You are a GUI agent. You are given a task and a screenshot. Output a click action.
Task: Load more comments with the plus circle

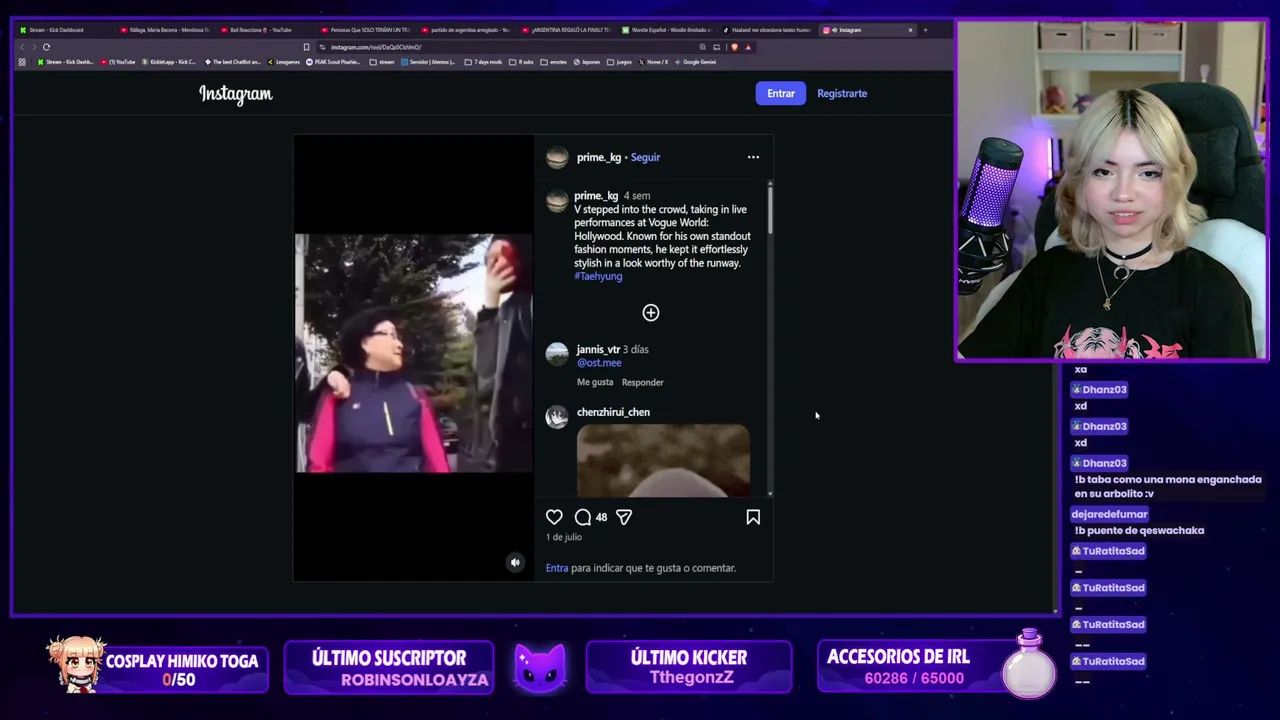(x=651, y=313)
